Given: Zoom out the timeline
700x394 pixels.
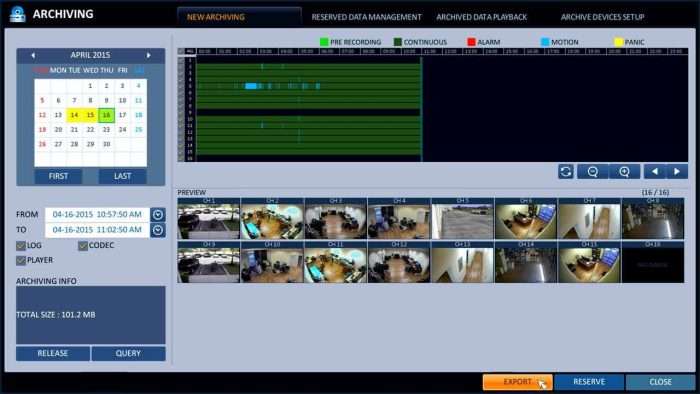Looking at the screenshot, I should click(592, 172).
